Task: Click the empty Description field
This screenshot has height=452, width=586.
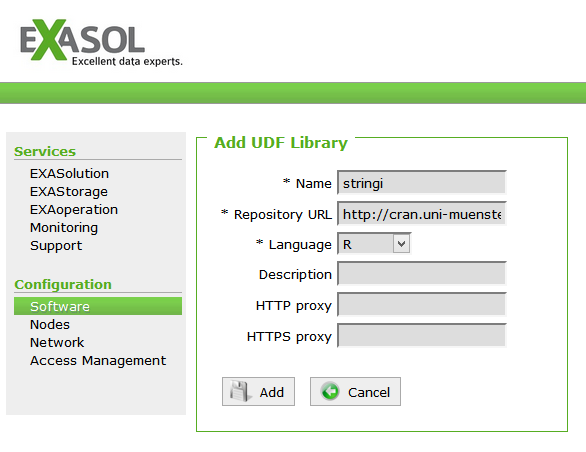Action: [x=422, y=273]
